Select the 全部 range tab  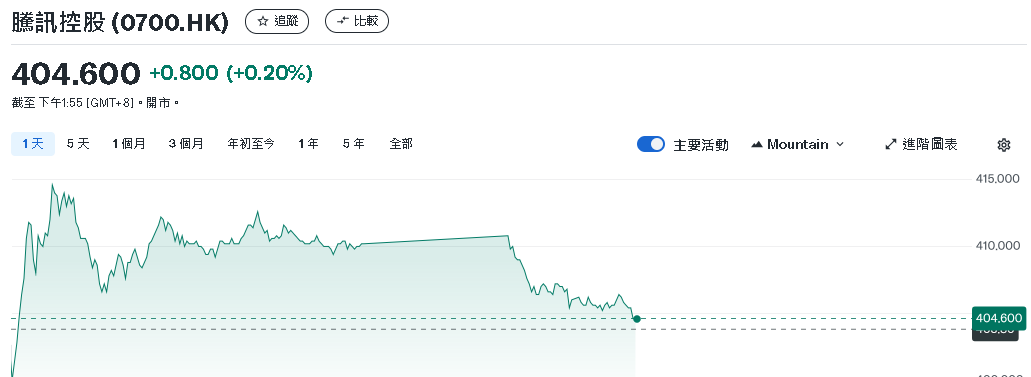[401, 144]
